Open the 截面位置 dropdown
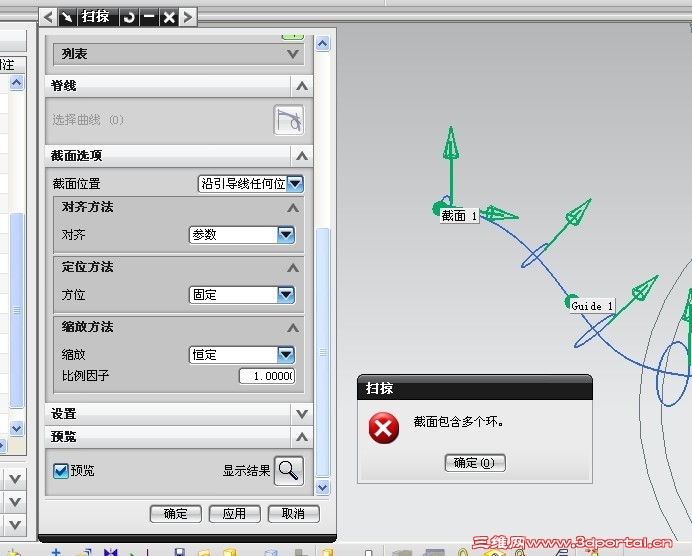The image size is (692, 556). click(x=295, y=184)
